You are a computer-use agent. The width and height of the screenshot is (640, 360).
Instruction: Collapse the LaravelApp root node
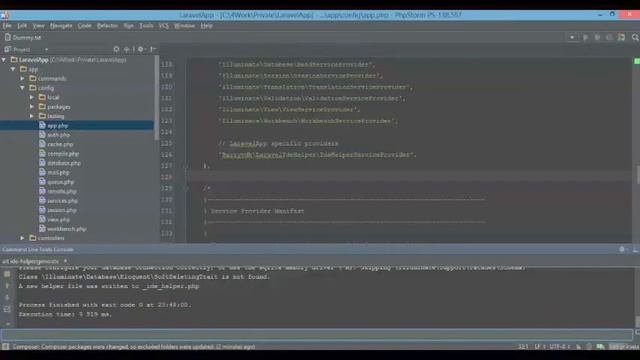(4, 60)
